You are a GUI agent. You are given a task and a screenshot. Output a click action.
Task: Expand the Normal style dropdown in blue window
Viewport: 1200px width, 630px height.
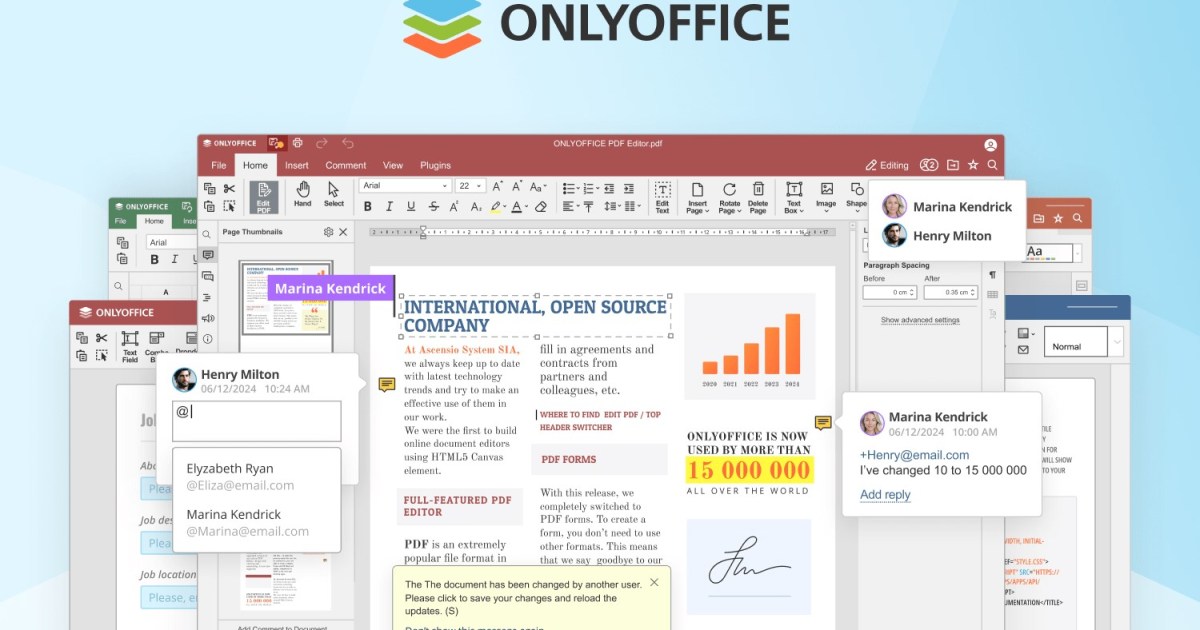pyautogui.click(x=1117, y=342)
